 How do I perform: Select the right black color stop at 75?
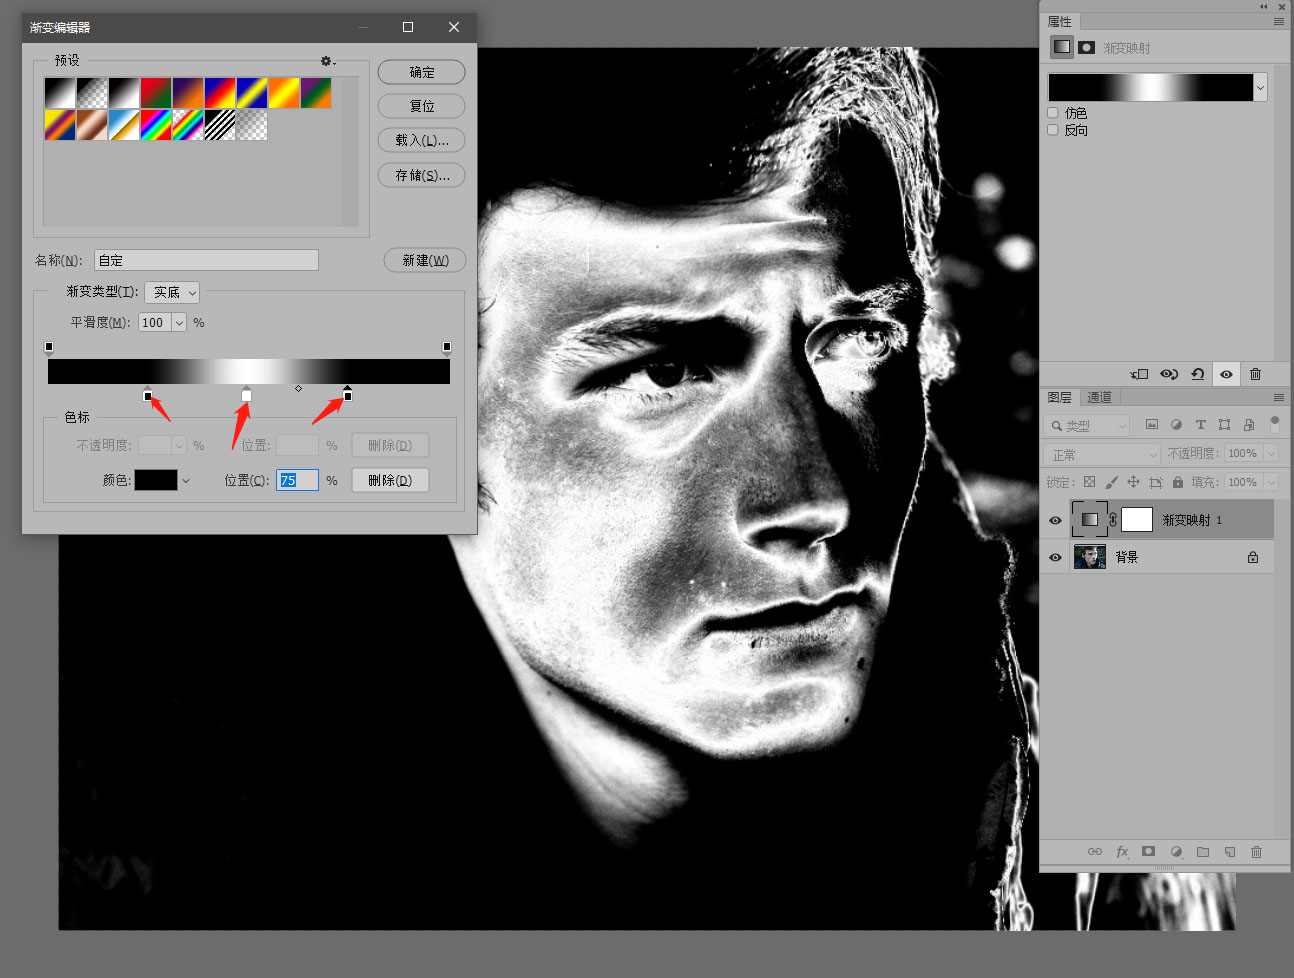347,395
